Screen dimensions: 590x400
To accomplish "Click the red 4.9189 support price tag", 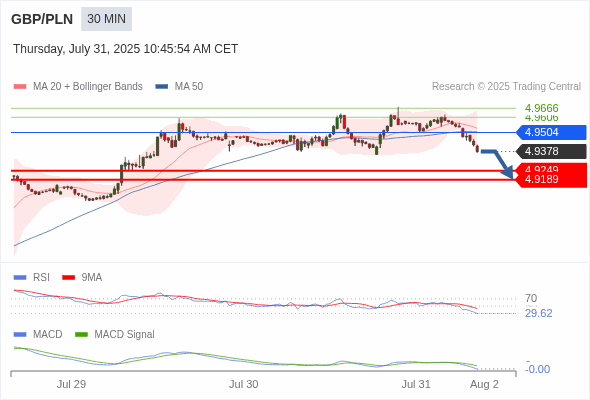I will (x=551, y=179).
